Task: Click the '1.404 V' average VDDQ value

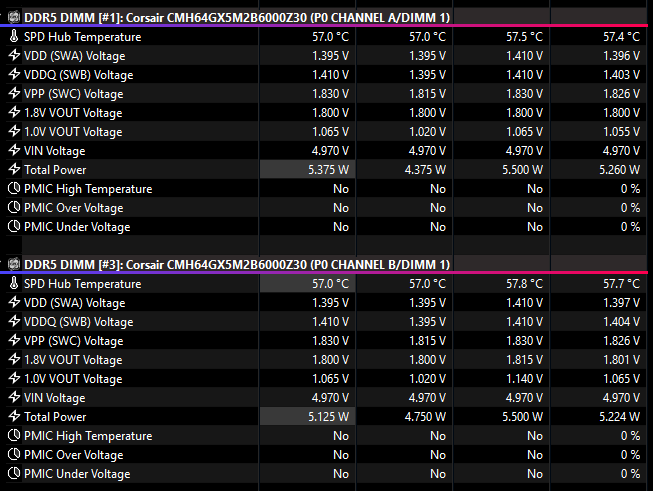Action: (x=621, y=322)
